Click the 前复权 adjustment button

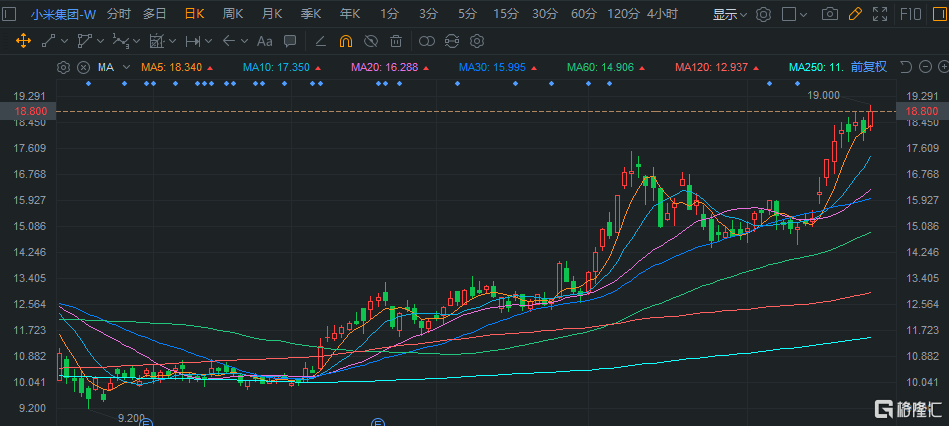(x=868, y=67)
